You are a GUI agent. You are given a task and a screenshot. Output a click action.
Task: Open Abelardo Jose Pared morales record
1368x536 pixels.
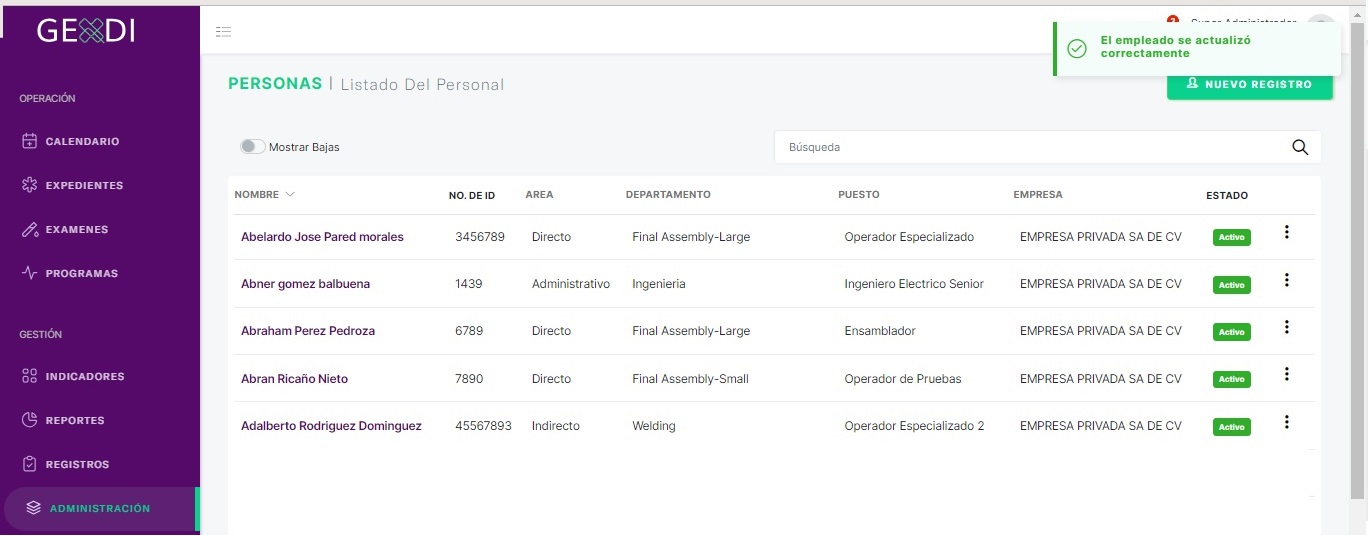pos(322,237)
